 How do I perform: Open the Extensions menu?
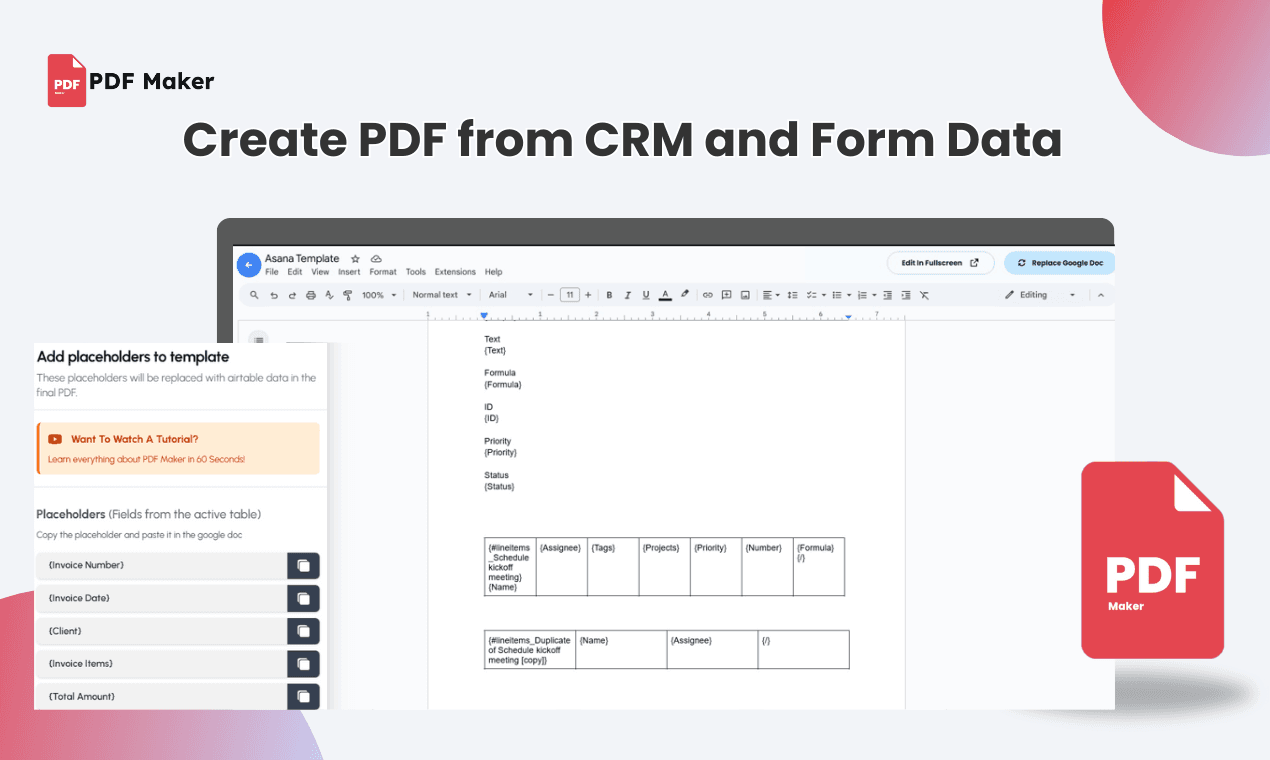tap(455, 272)
